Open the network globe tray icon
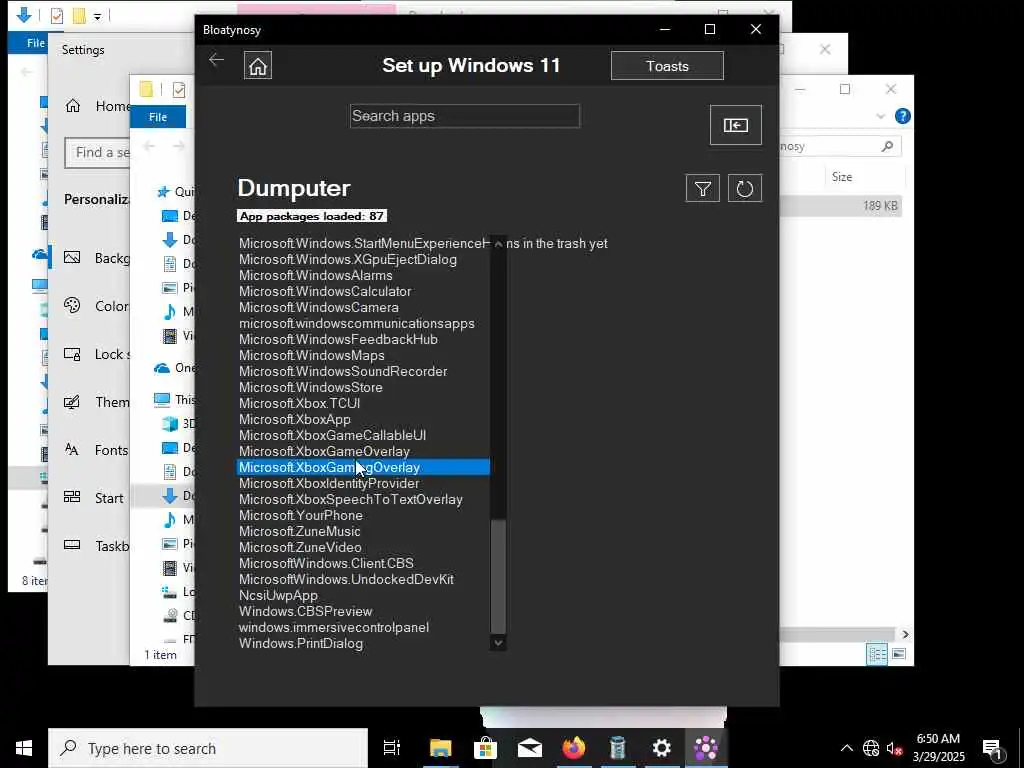The image size is (1024, 768). (x=871, y=748)
